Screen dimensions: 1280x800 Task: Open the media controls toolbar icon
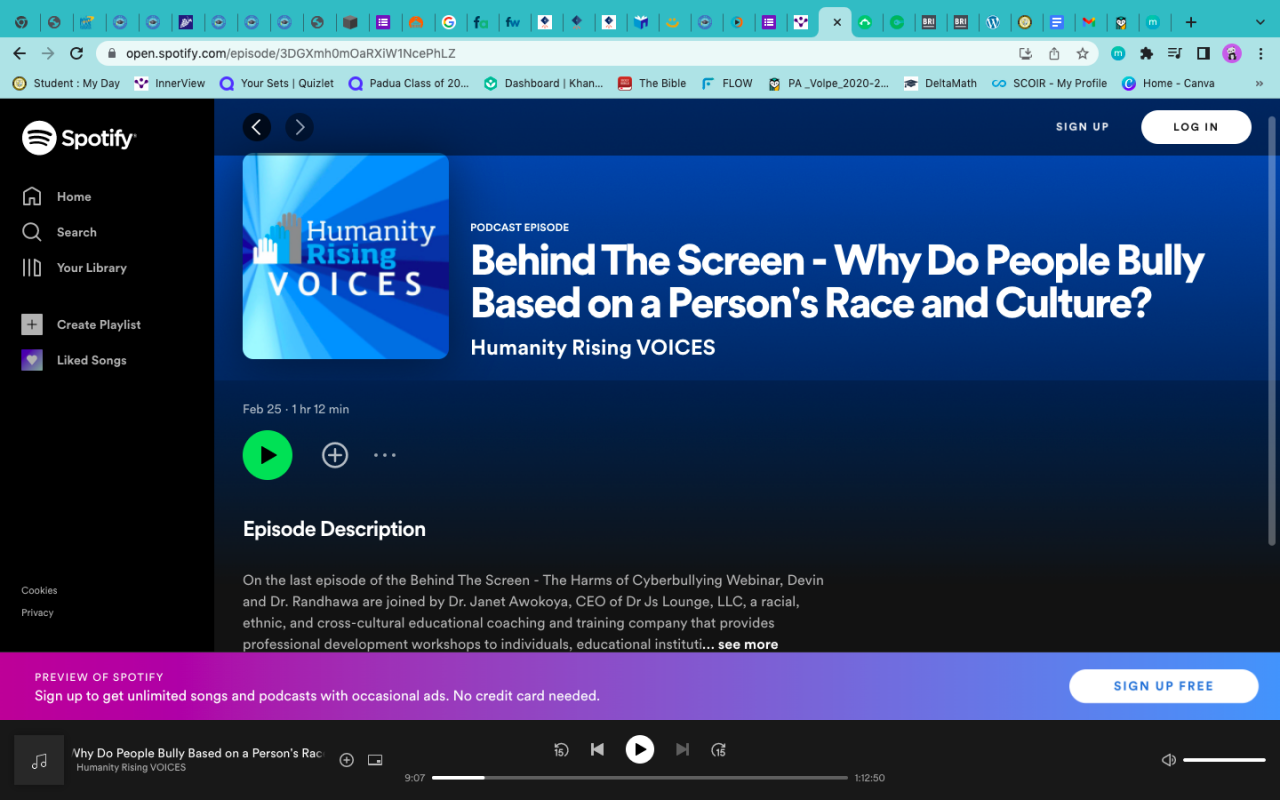(1175, 53)
